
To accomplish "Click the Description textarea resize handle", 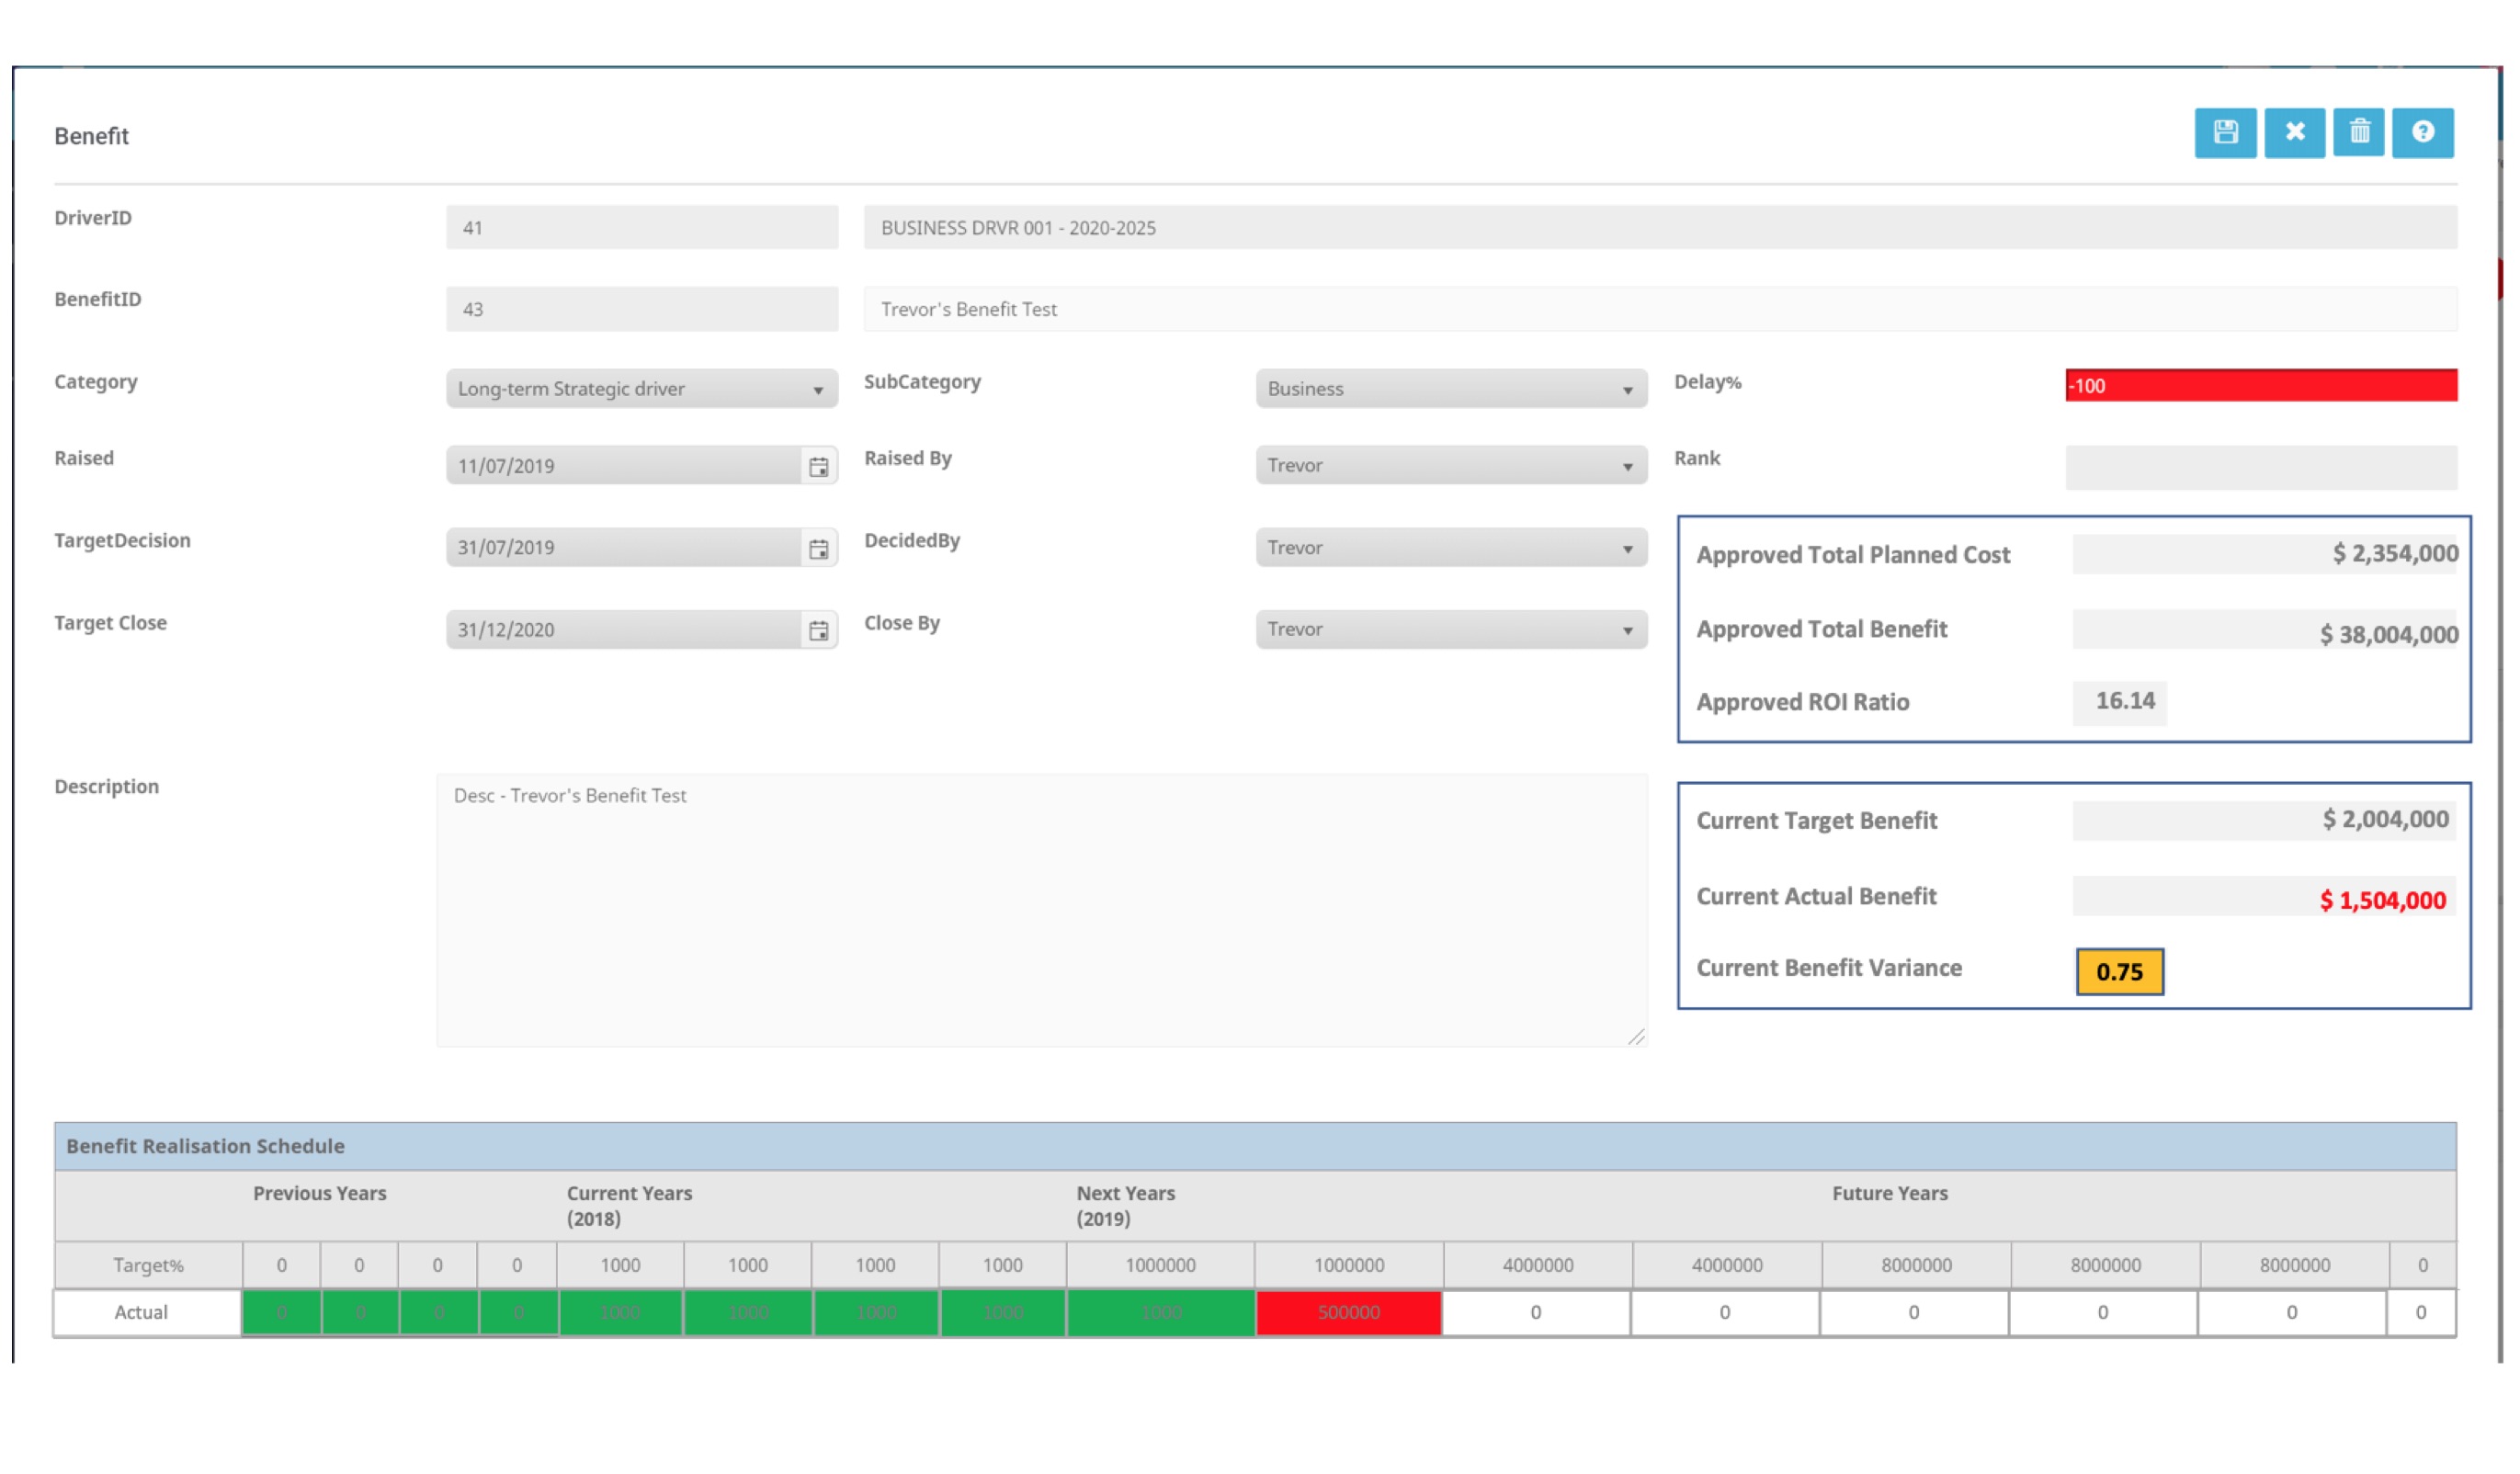I will point(1636,1037).
